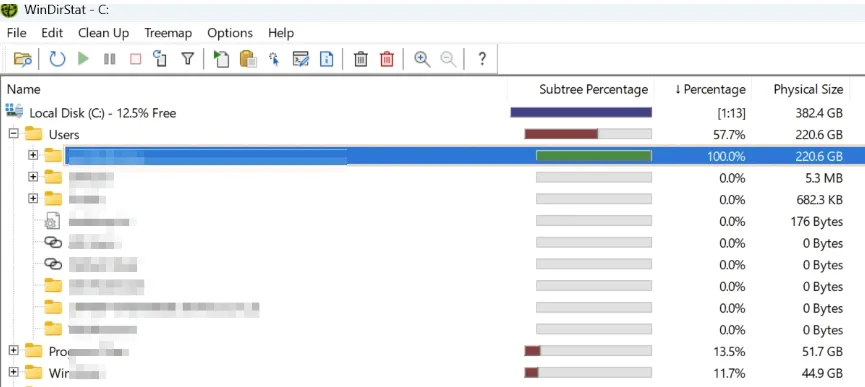Open the Clean Up menu
865x387 pixels.
103,33
